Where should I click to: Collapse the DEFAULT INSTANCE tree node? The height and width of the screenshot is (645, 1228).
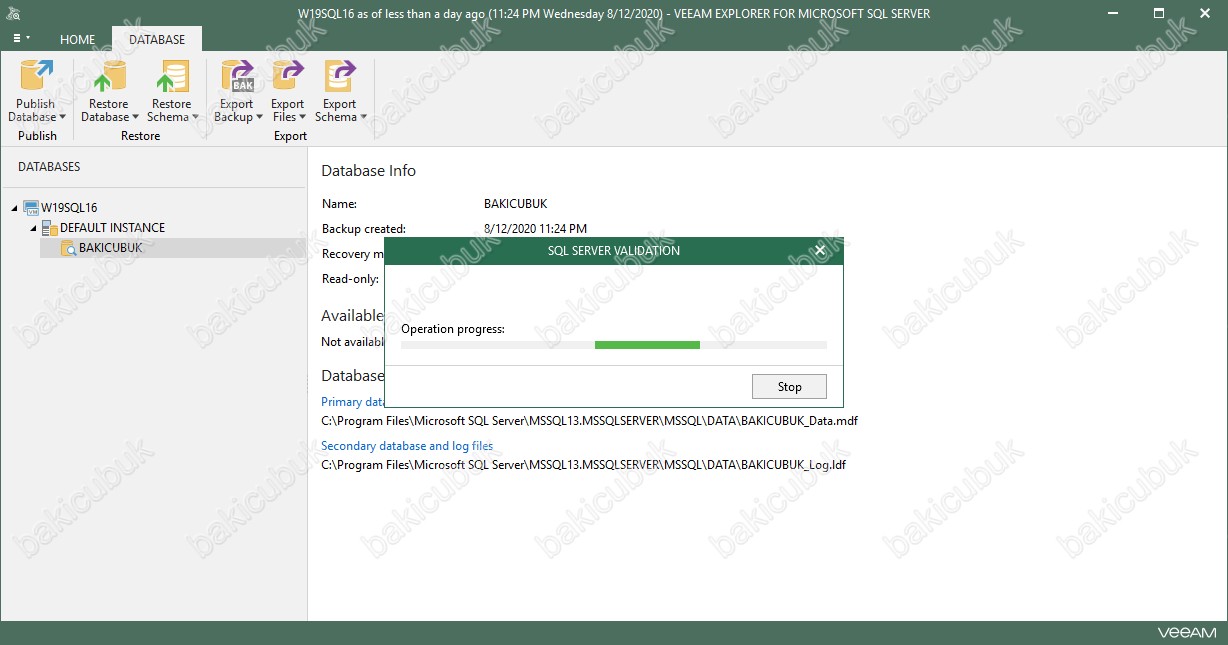click(x=33, y=228)
